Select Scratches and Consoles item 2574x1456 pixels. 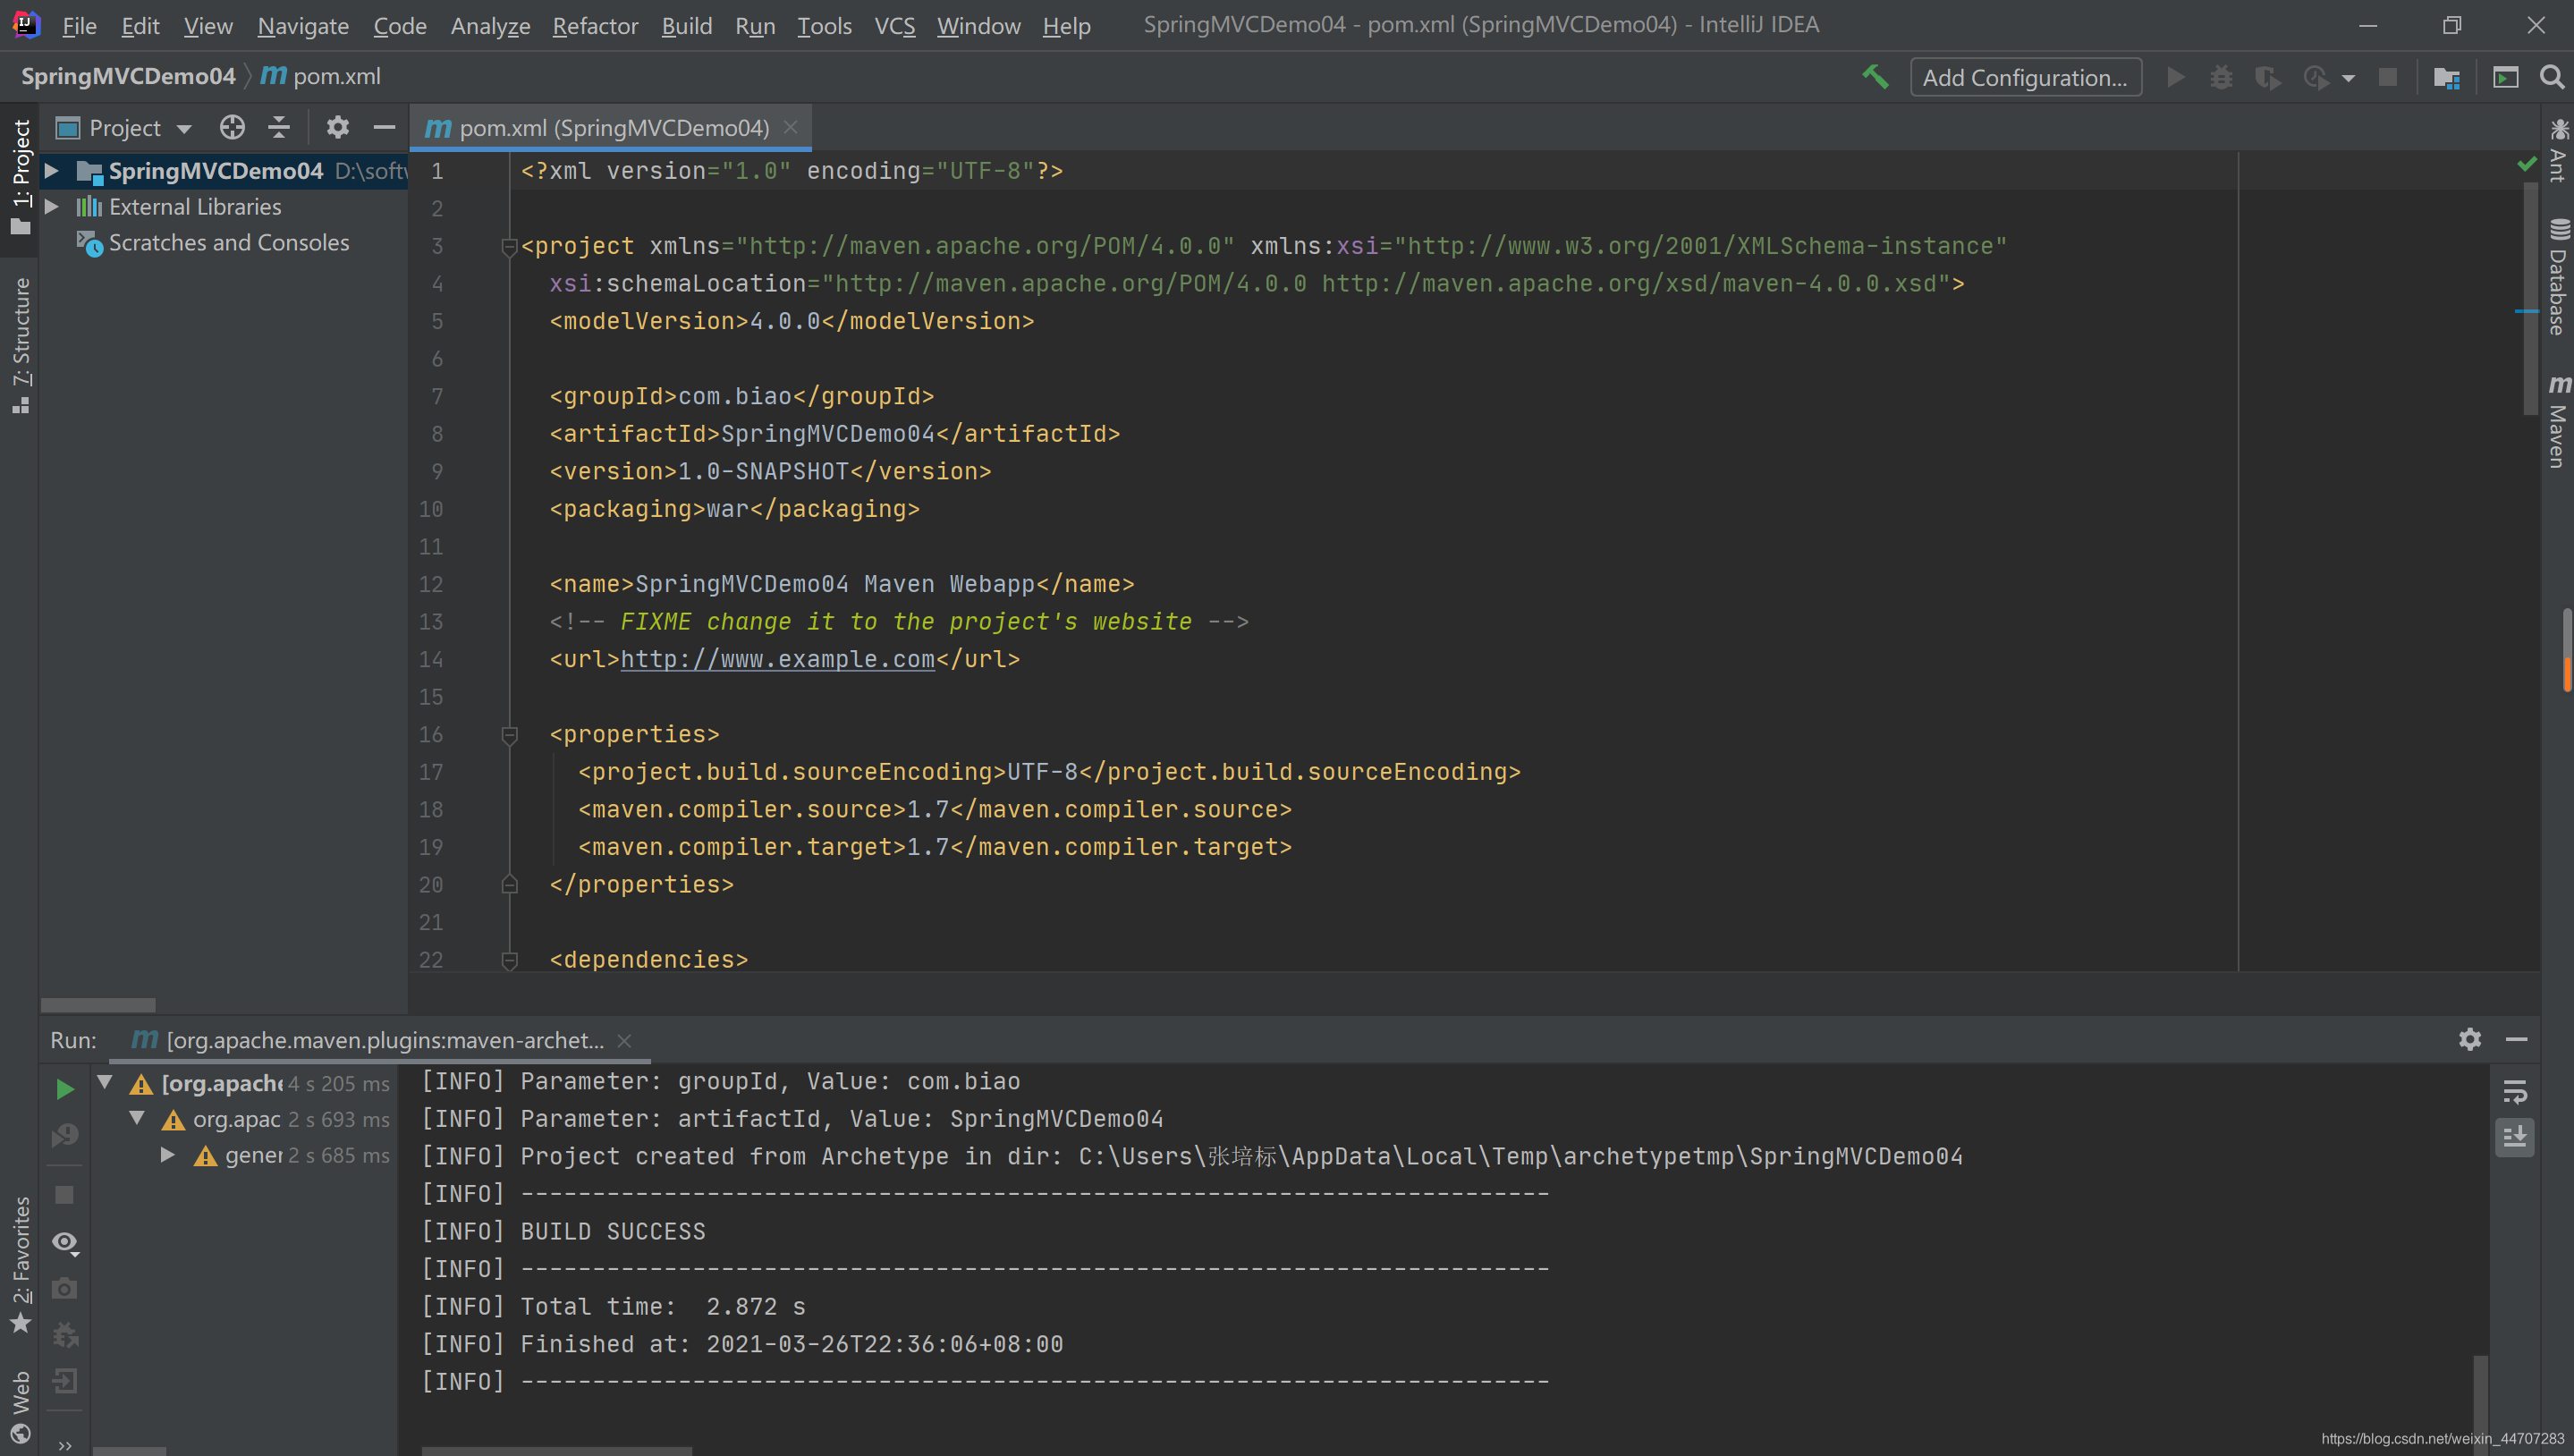tap(214, 242)
